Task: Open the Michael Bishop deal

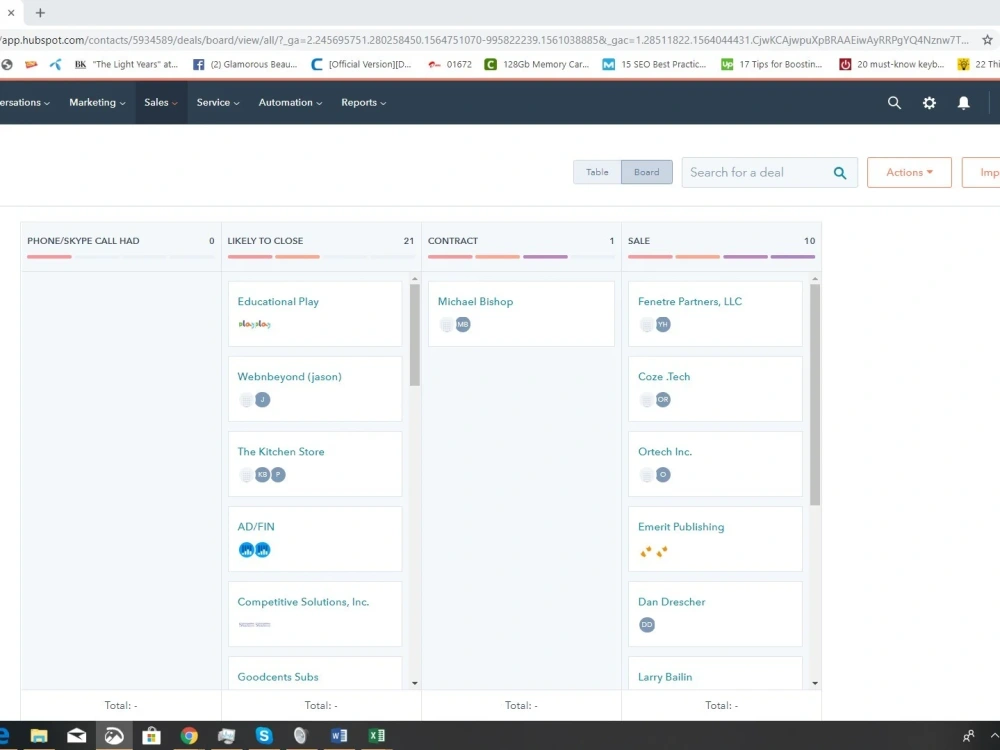Action: [475, 302]
